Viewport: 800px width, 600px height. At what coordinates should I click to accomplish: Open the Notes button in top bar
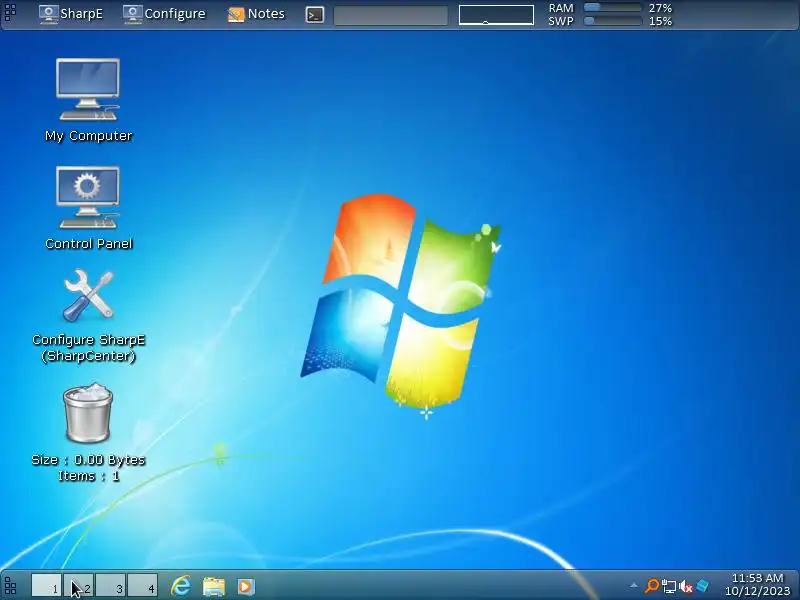(256, 14)
